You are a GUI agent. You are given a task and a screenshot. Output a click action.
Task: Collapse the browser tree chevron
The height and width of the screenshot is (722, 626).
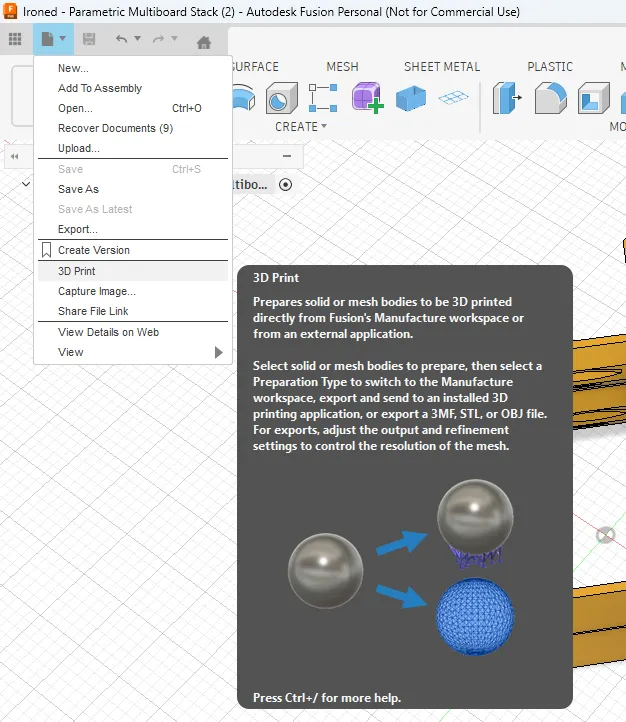coord(26,184)
